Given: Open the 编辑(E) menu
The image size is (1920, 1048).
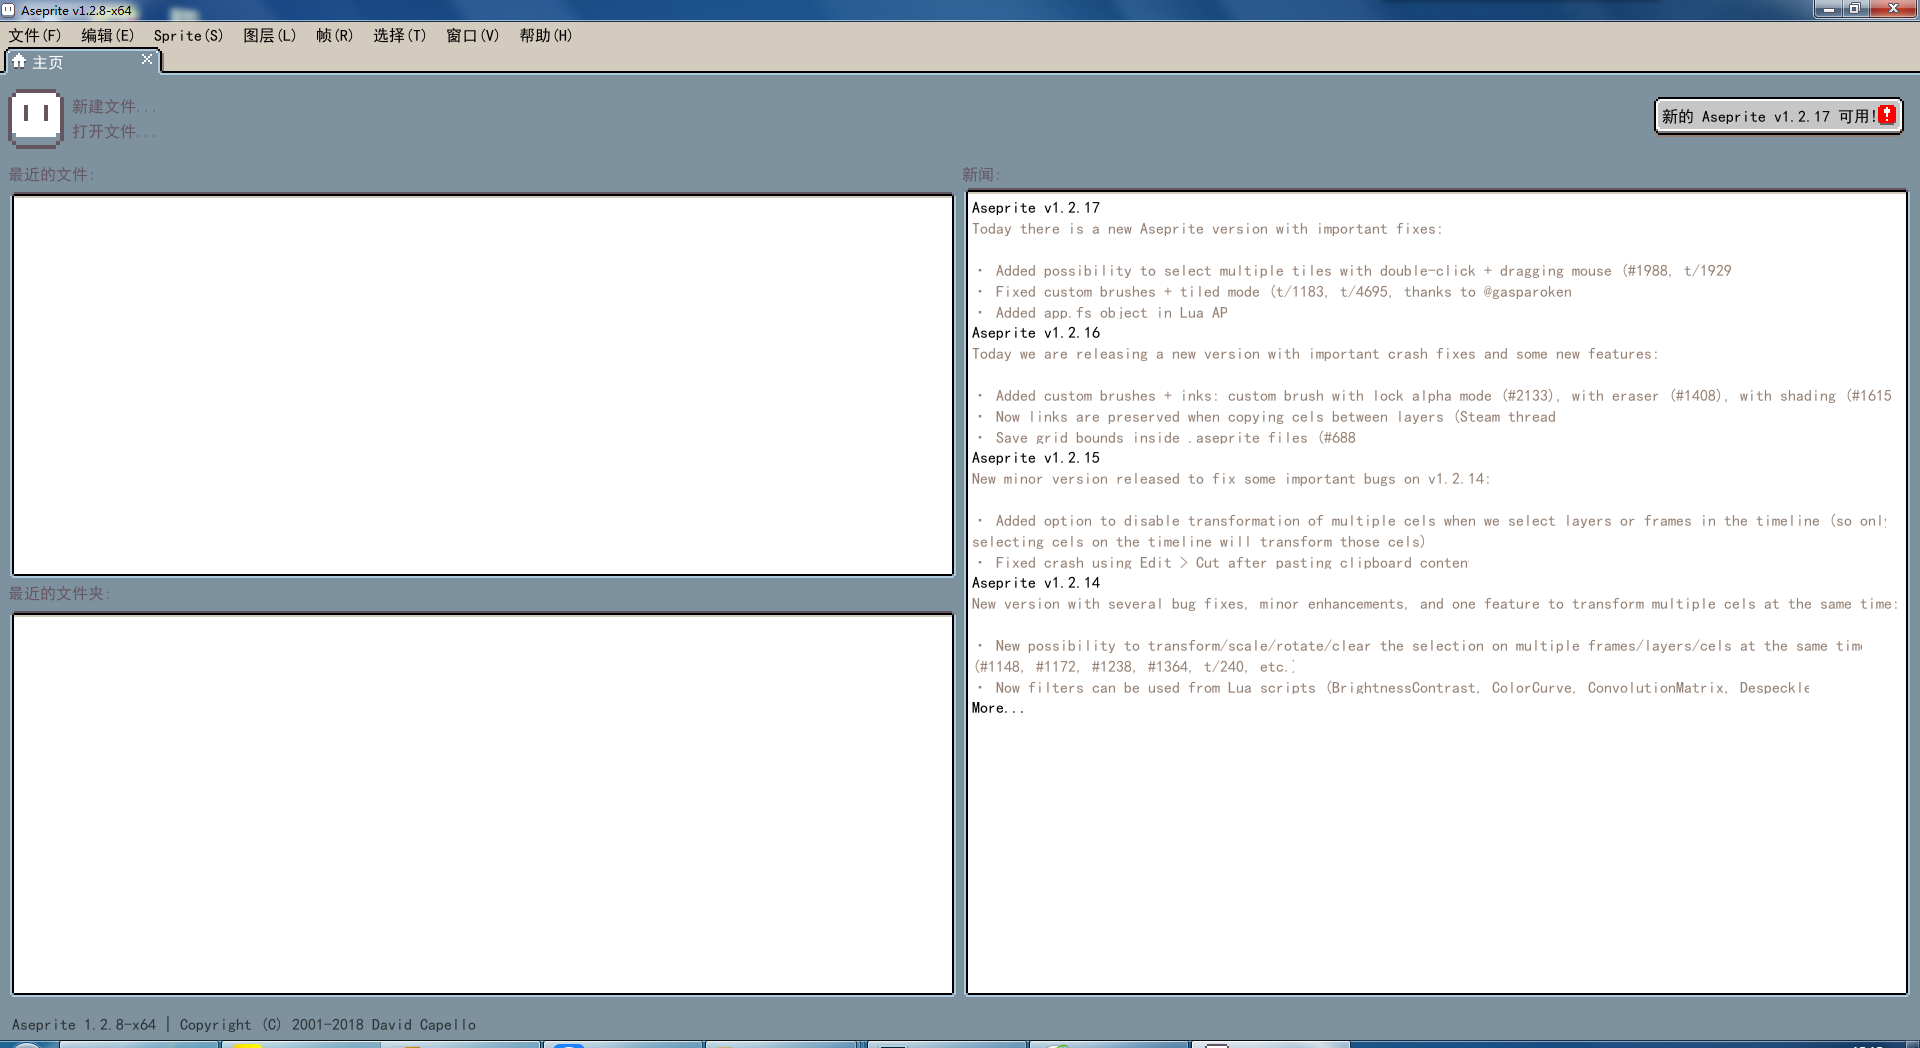Looking at the screenshot, I should coord(107,35).
